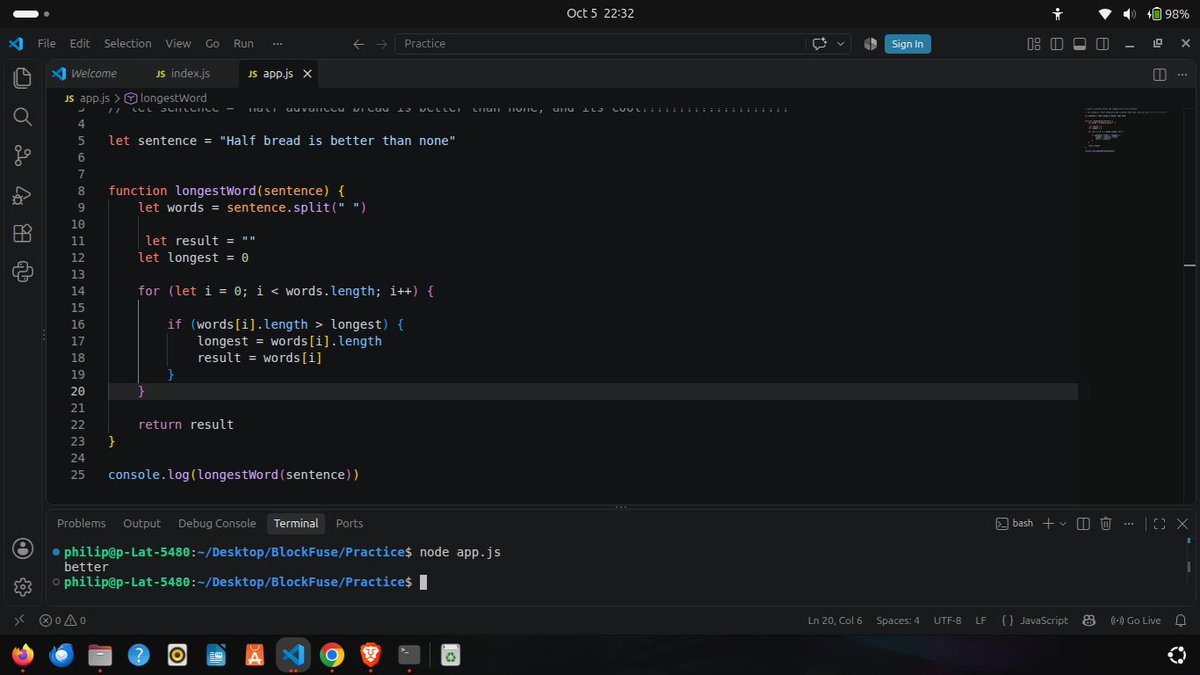Open the Selection menu
This screenshot has width=1200, height=675.
click(x=128, y=44)
